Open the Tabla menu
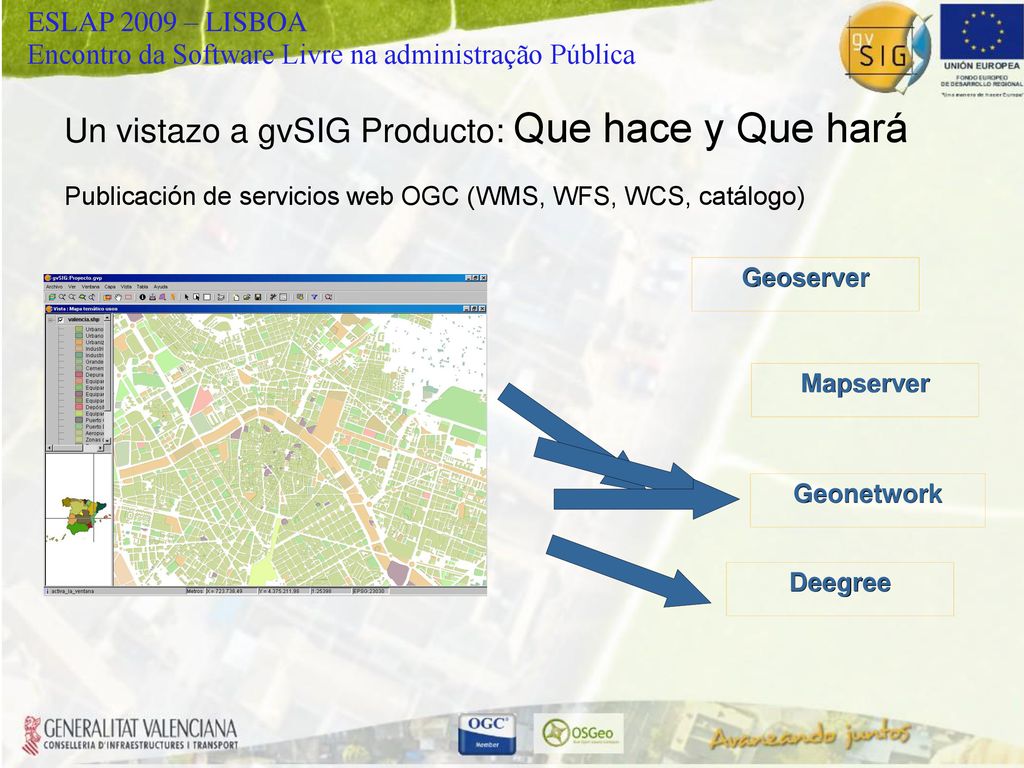 142,287
